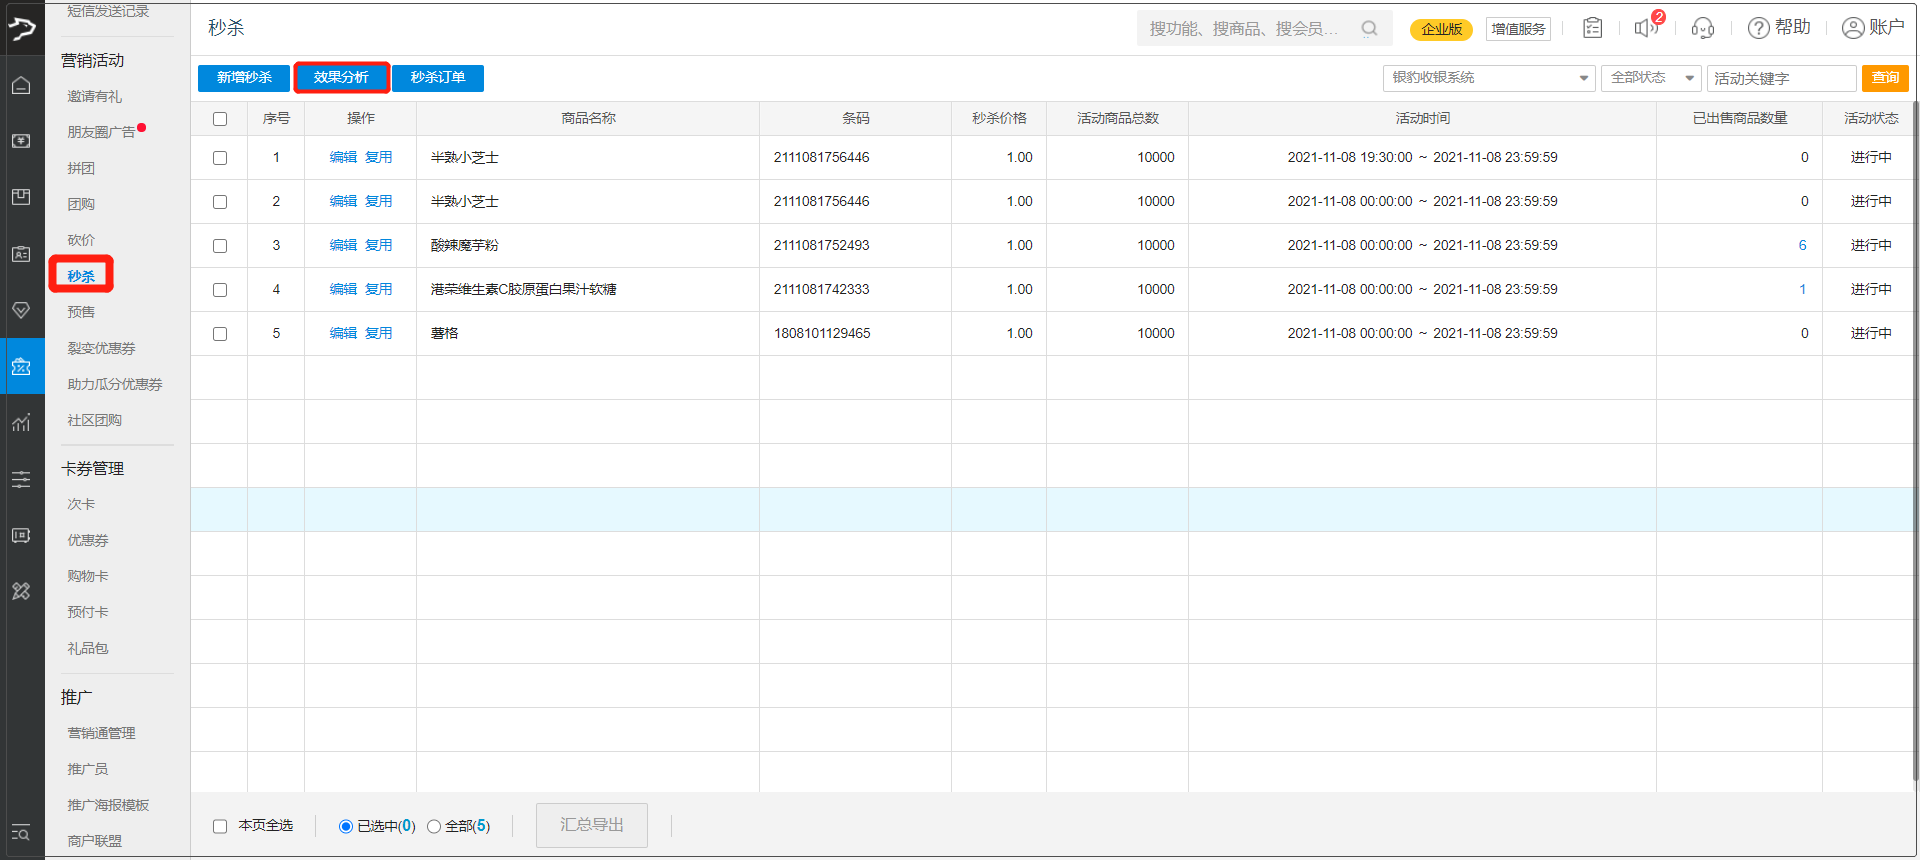
Task: Open the home icon in sidebar
Action: (21, 86)
